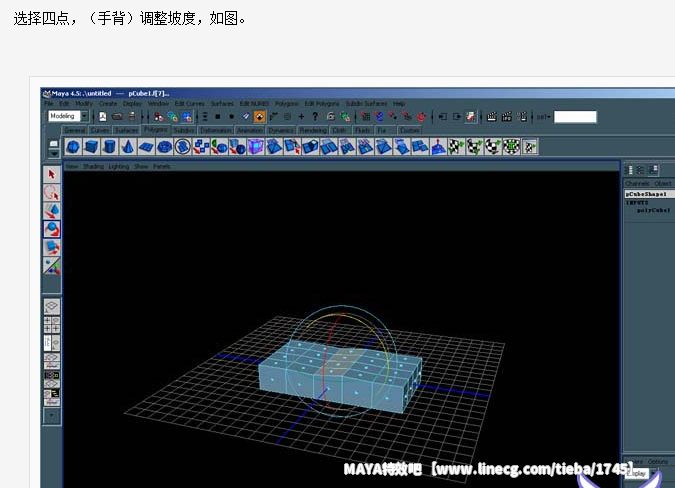
Task: Switch to the Rendering shelf tab
Action: tap(313, 130)
